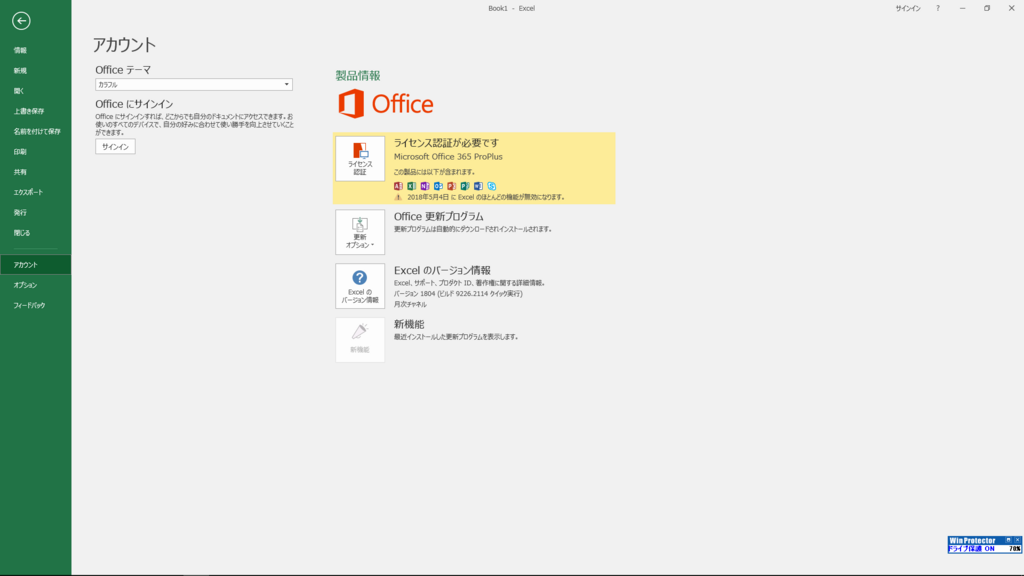This screenshot has width=1024, height=576.
Task: Expand the 更新オプション dropdown button
Action: 360,232
